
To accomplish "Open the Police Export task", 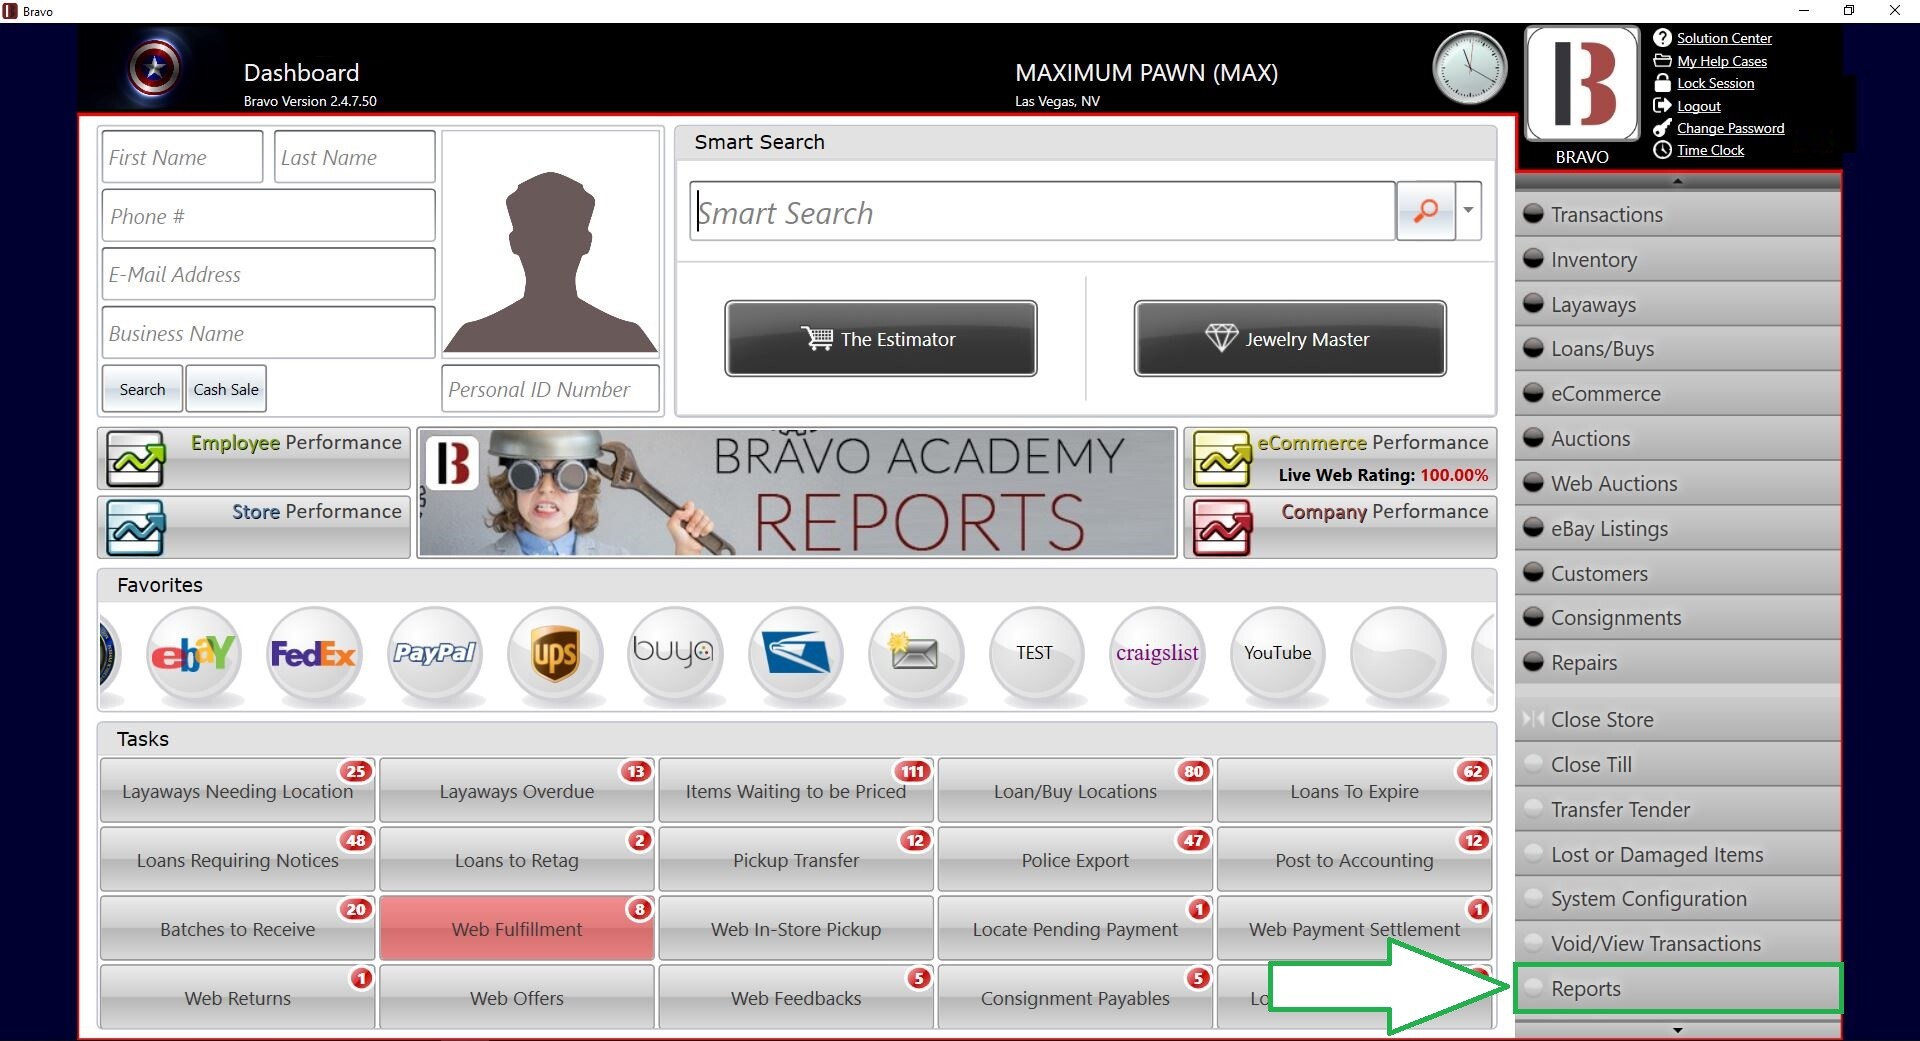I will (x=1075, y=860).
